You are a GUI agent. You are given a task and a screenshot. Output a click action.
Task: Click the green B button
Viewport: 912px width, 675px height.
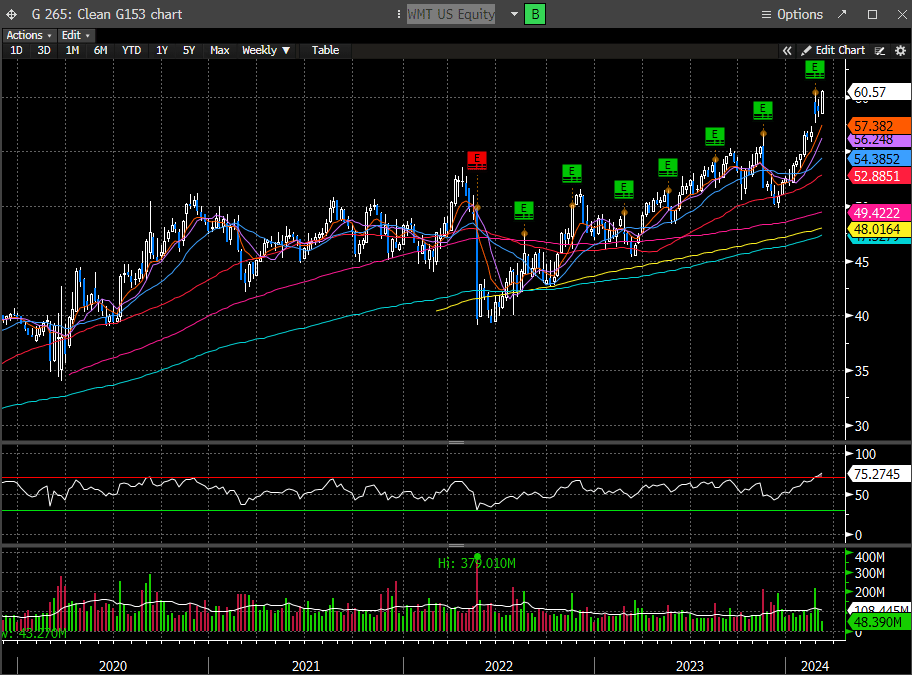click(x=535, y=14)
